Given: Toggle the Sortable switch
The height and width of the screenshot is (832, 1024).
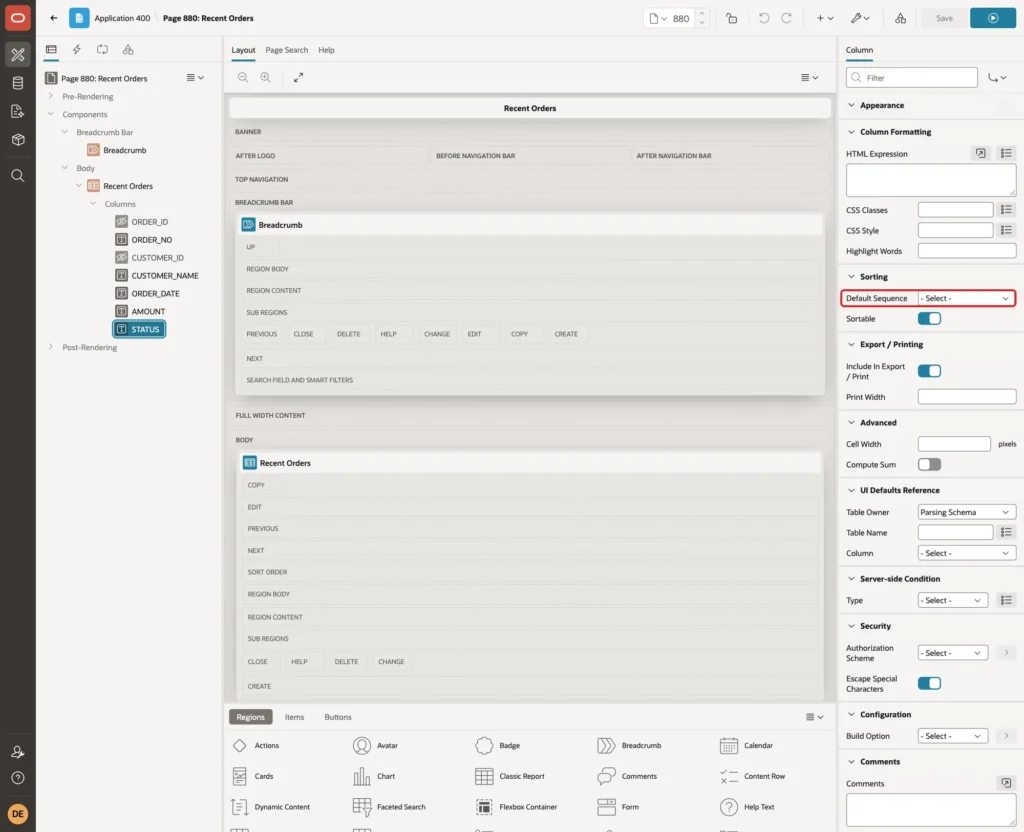Looking at the screenshot, I should pyautogui.click(x=929, y=319).
